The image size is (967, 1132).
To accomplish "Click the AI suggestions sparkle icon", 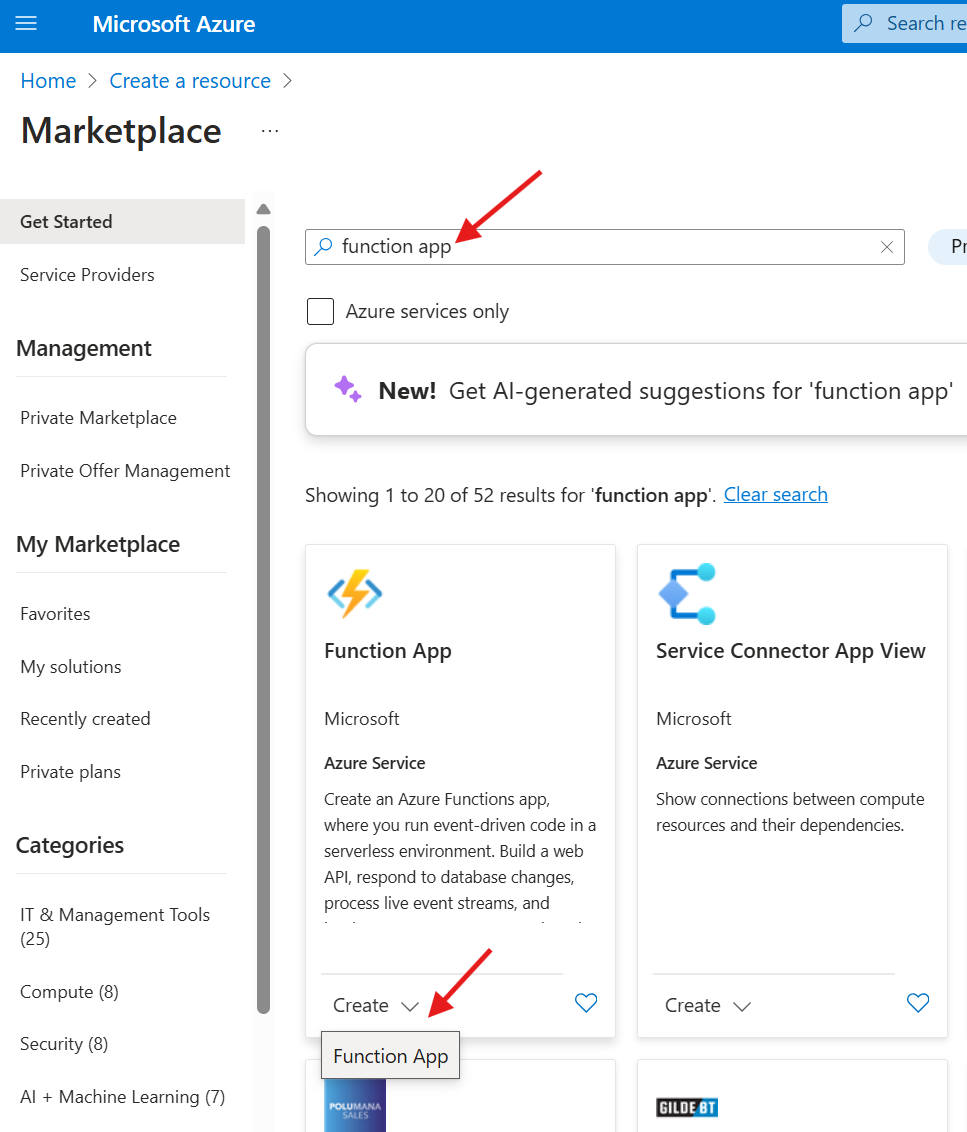I will [347, 389].
